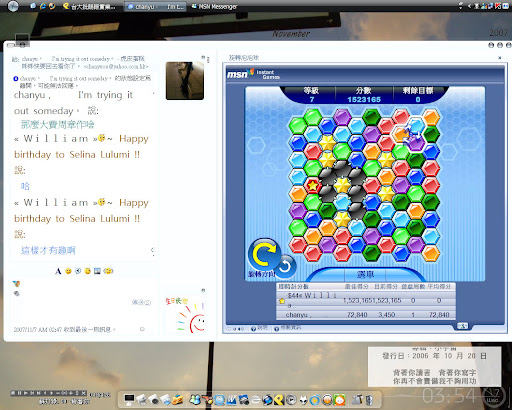Image resolution: width=512 pixels, height=410 pixels.
Task: Click the 1,523,165 best score cell
Action: pos(357,301)
